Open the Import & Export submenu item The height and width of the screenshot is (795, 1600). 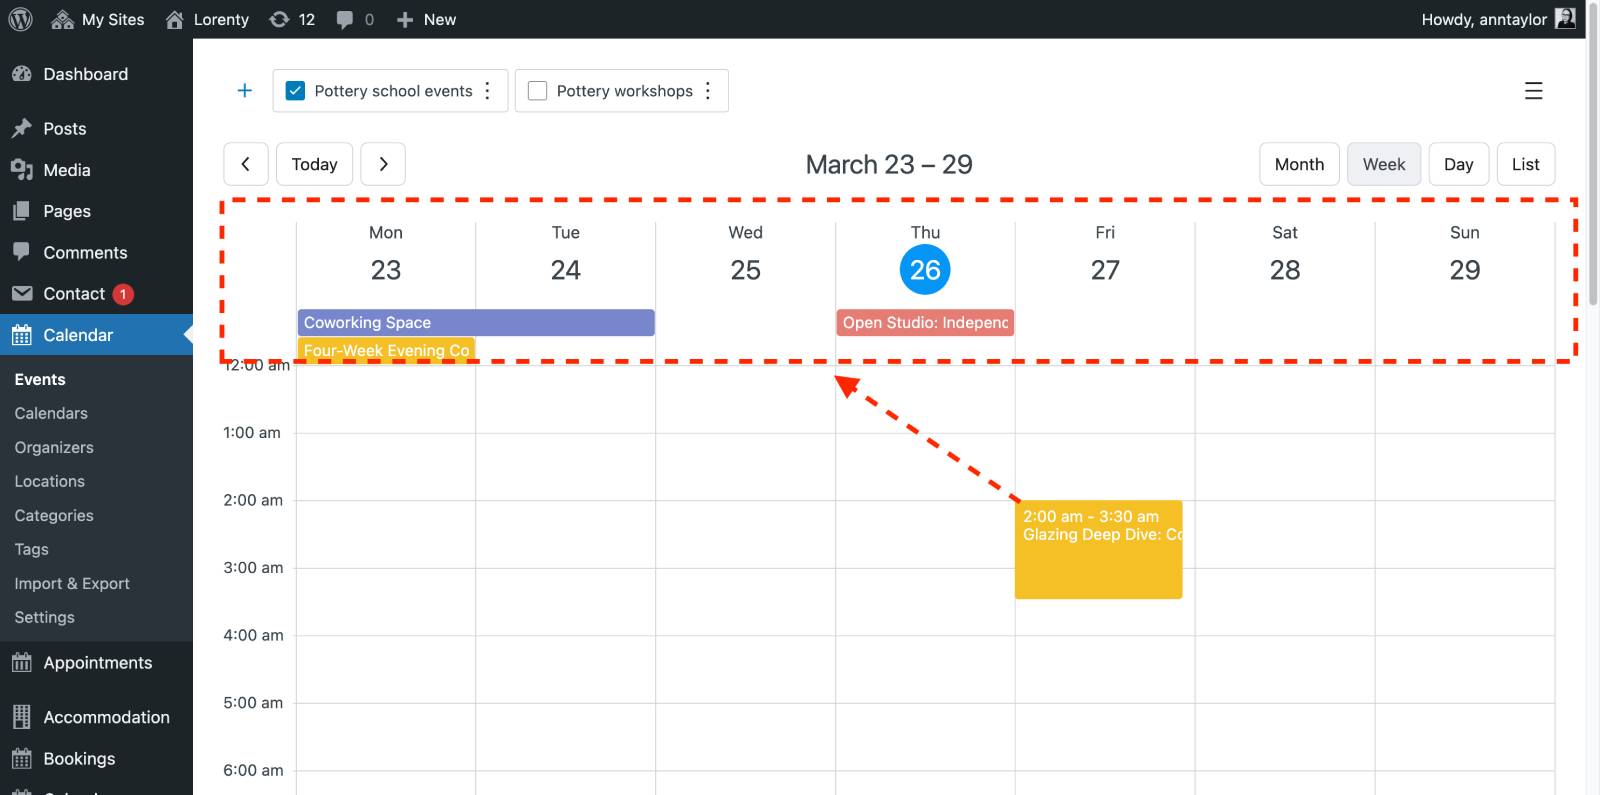coord(72,583)
